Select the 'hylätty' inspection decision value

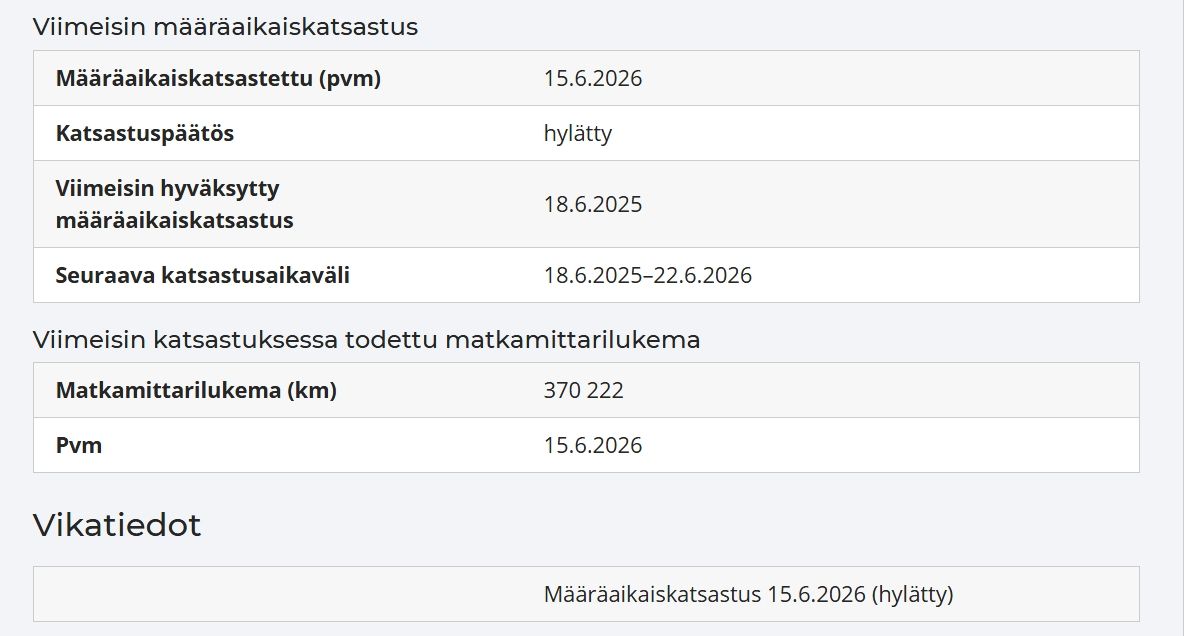pyautogui.click(x=577, y=134)
